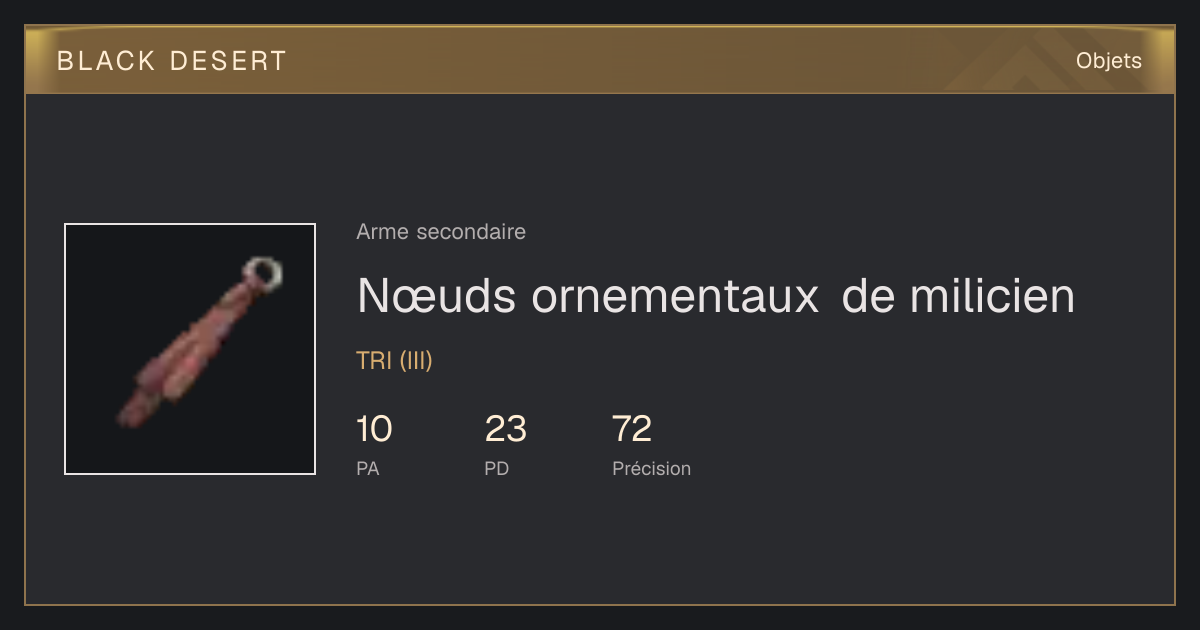Click the metal ring on item icon
This screenshot has width=1200, height=630.
click(263, 272)
